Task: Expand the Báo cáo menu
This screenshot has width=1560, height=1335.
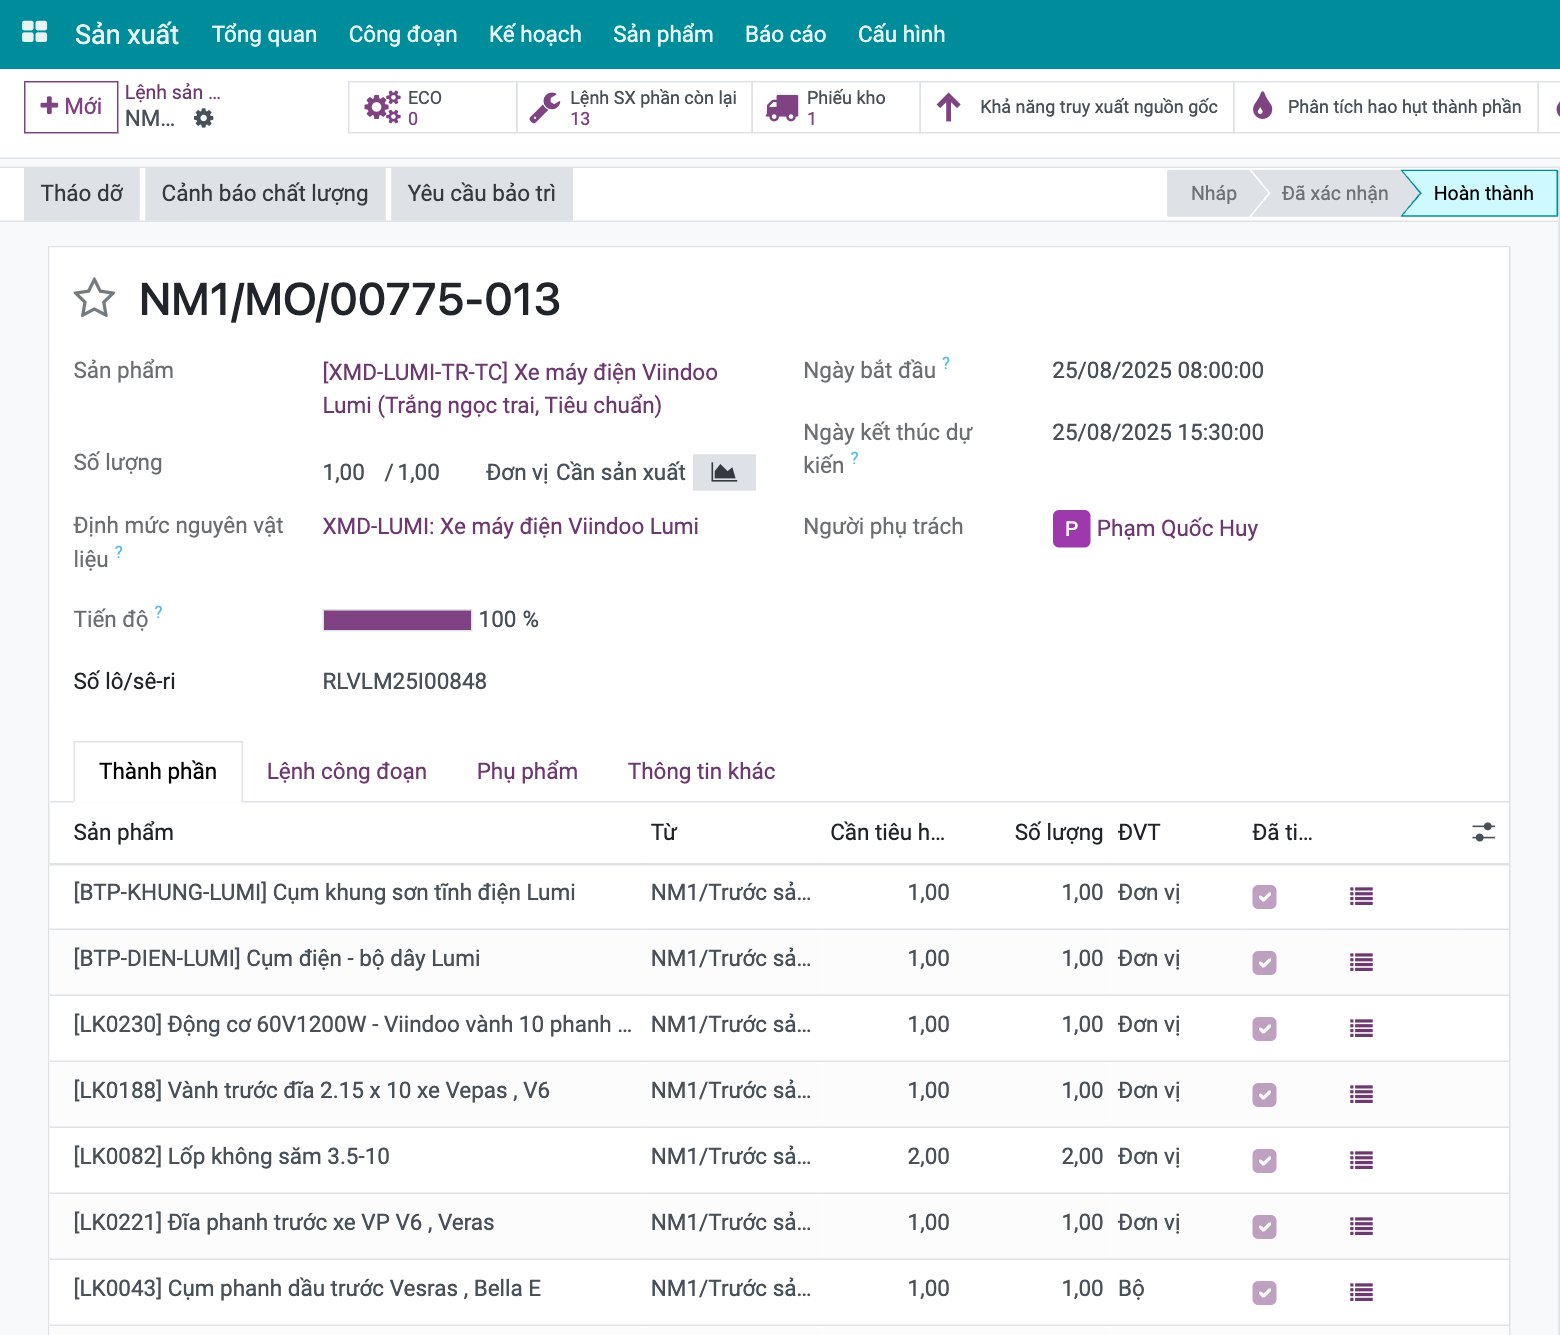Action: pos(785,34)
